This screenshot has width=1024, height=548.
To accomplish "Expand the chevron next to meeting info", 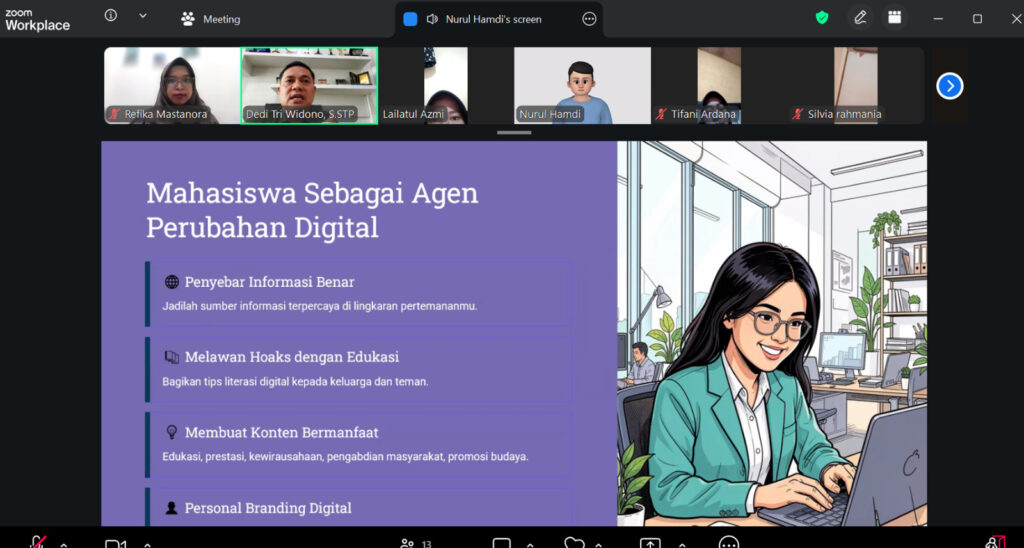I will pyautogui.click(x=143, y=16).
